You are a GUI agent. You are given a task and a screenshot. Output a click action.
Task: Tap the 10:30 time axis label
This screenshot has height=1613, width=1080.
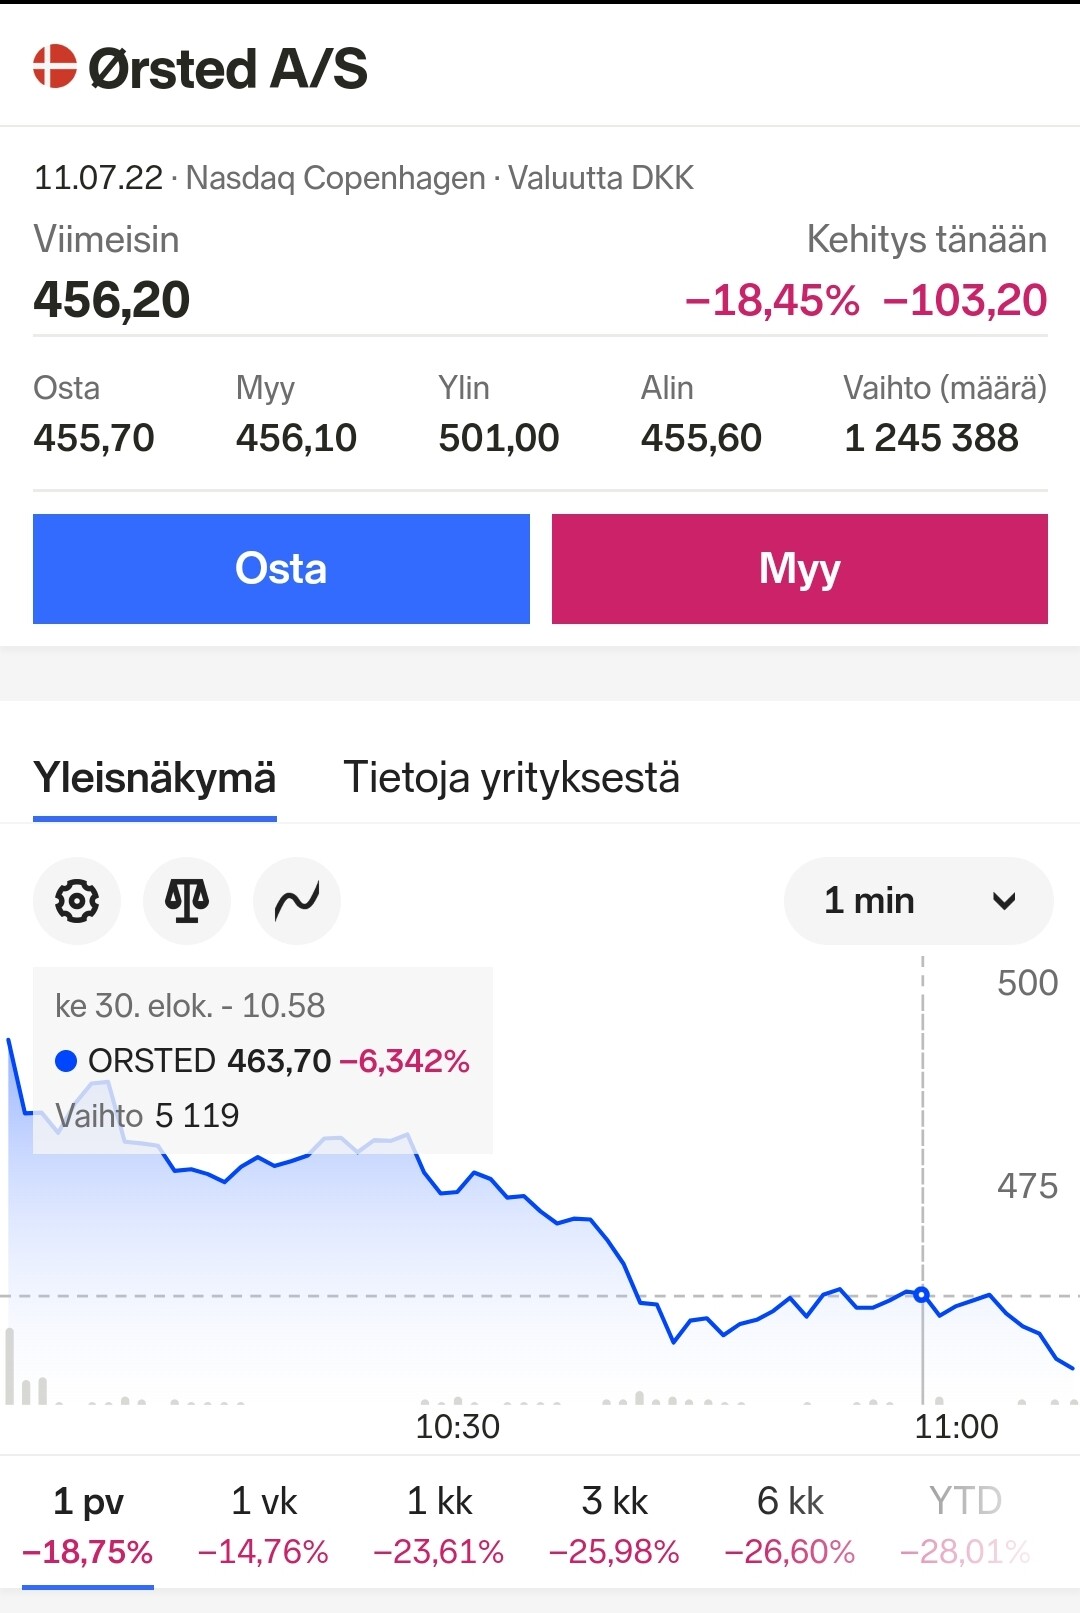pyautogui.click(x=457, y=1427)
